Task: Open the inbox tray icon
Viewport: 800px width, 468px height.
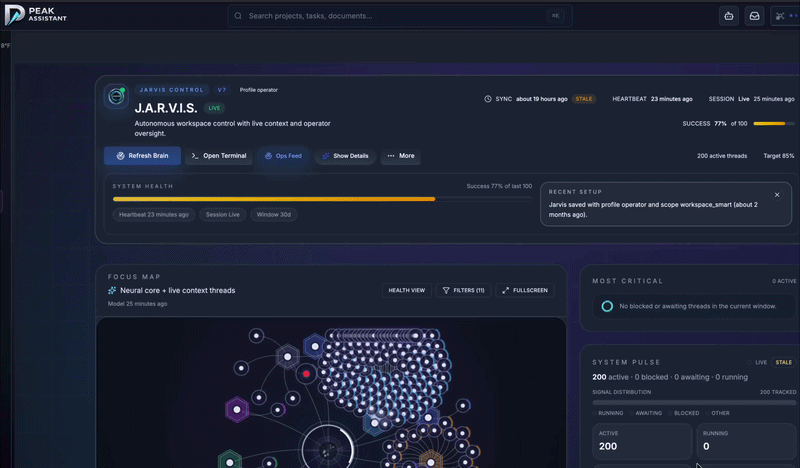Action: tap(755, 16)
